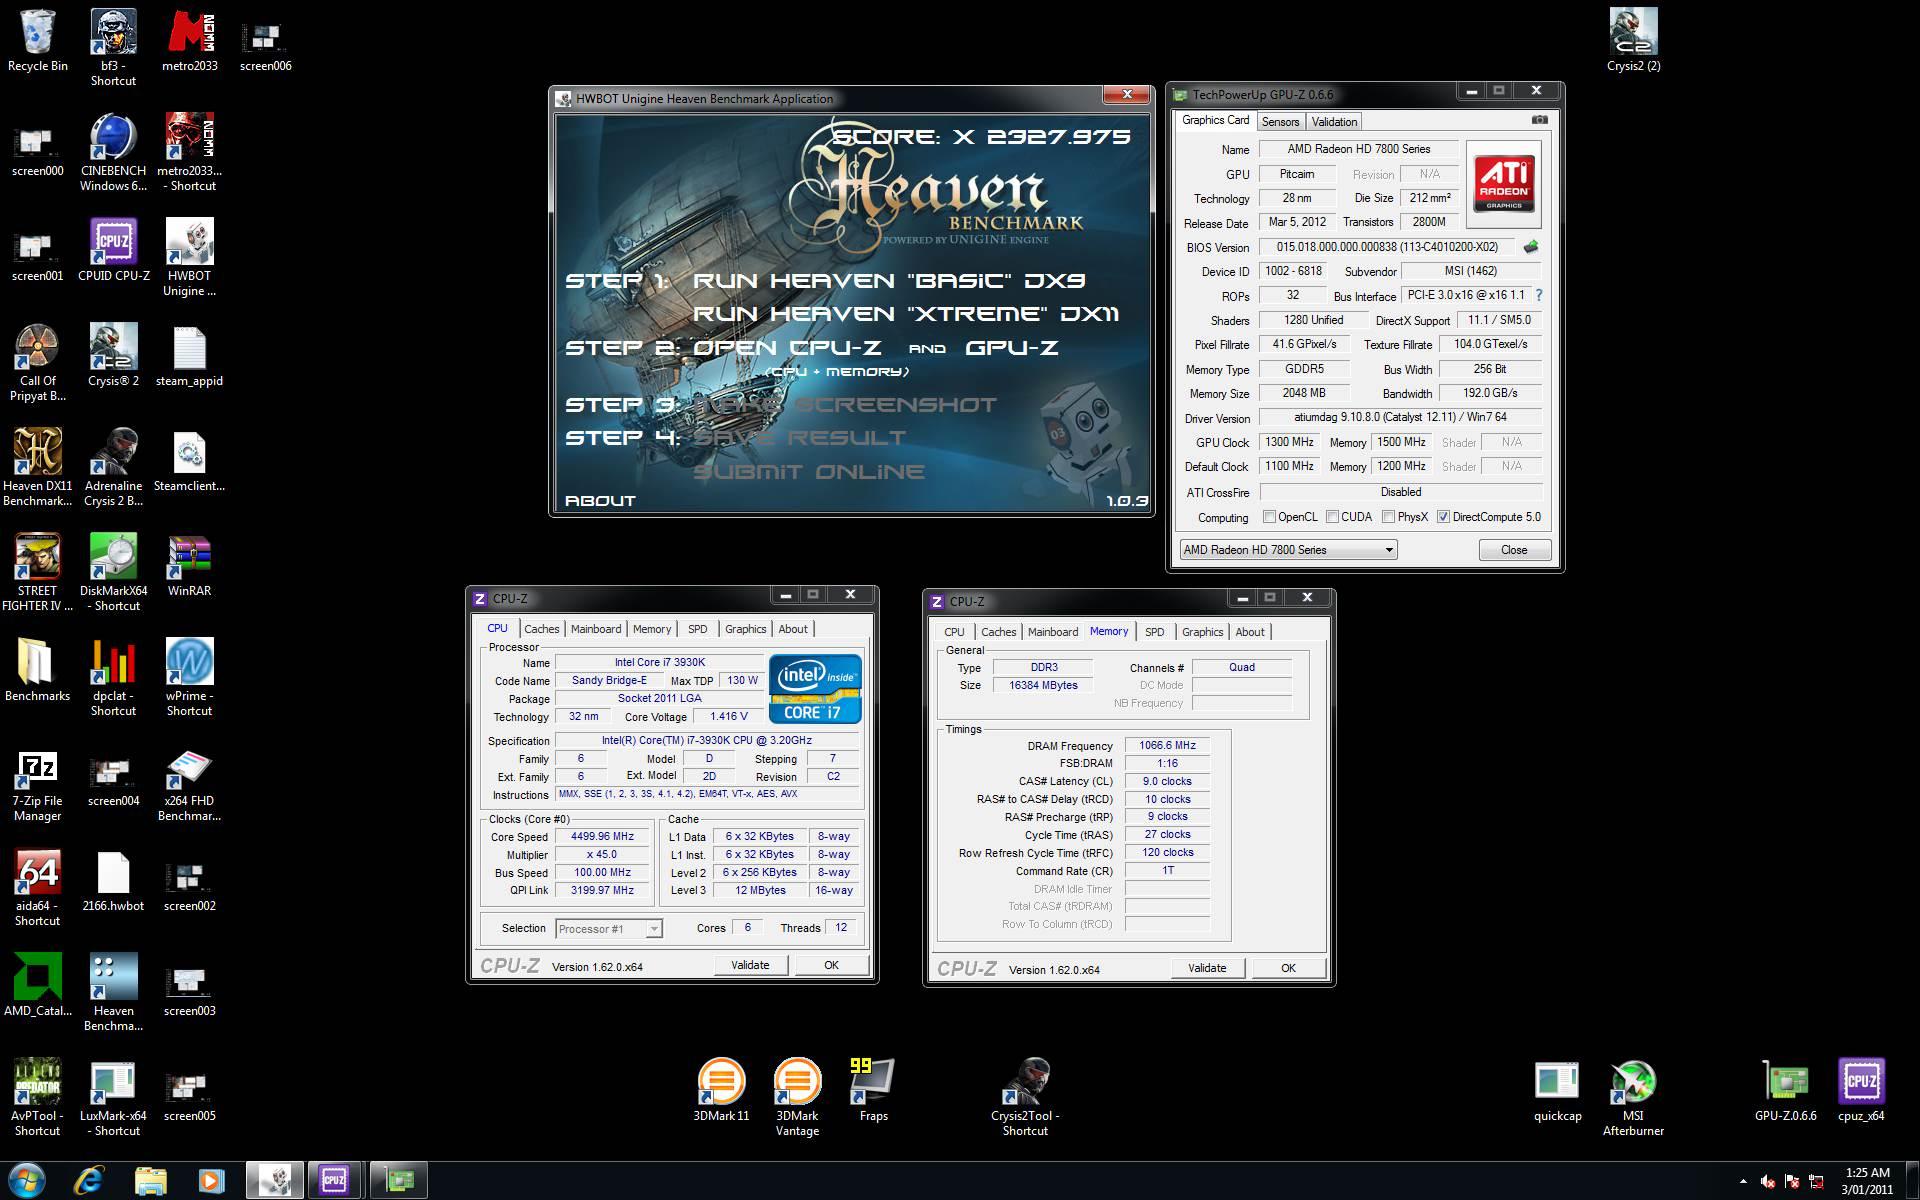Viewport: 1920px width, 1200px height.
Task: Click OK in left CPU-Z window
Action: coord(831,965)
